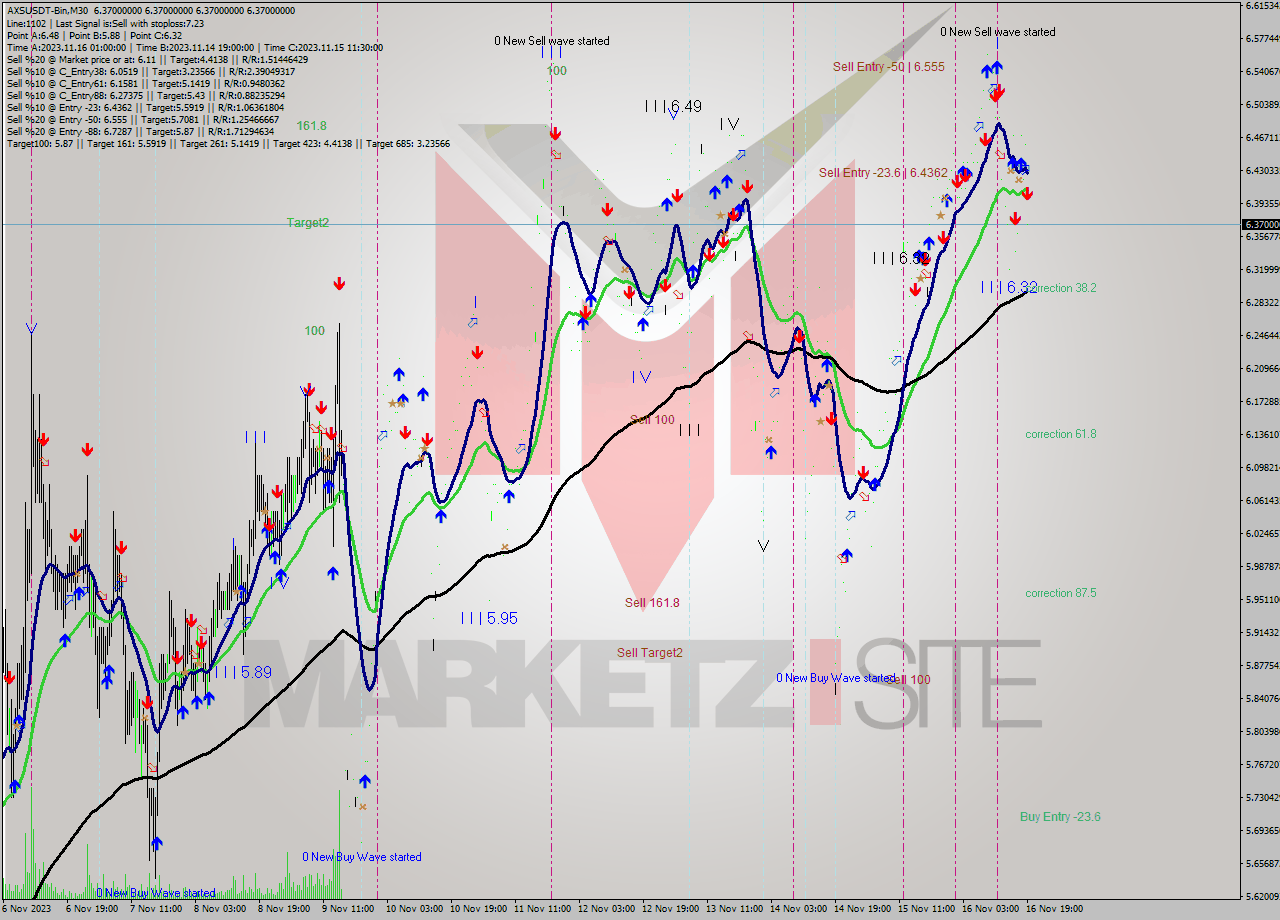The height and width of the screenshot is (920, 1280).
Task: Select the 'Sell %10 @ C_Entry88: 6.27375' line
Action: click(147, 95)
